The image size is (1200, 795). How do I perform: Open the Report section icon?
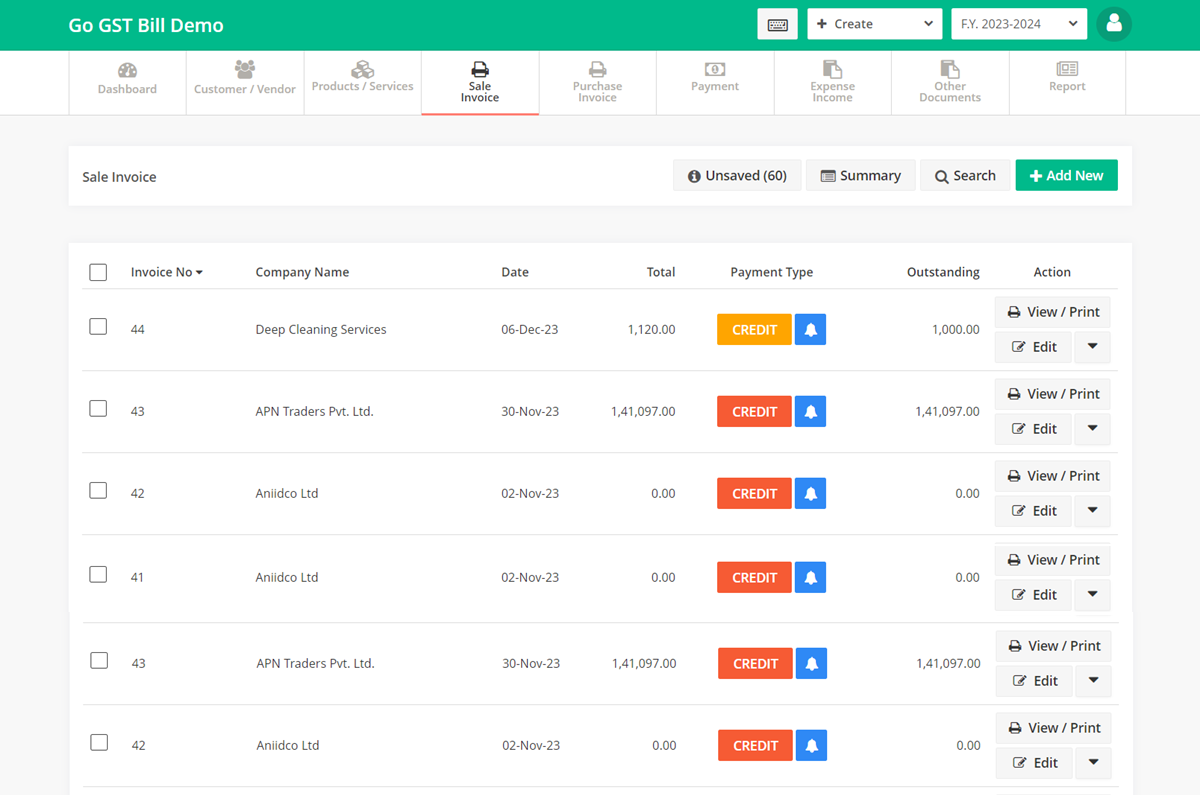[x=1067, y=70]
